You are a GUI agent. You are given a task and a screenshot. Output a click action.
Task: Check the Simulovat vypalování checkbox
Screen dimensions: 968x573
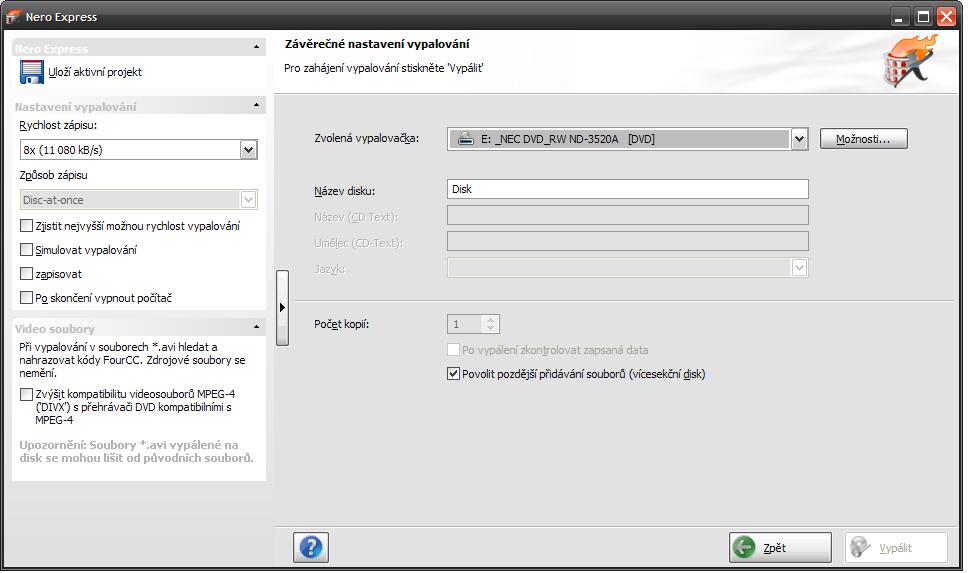point(27,249)
